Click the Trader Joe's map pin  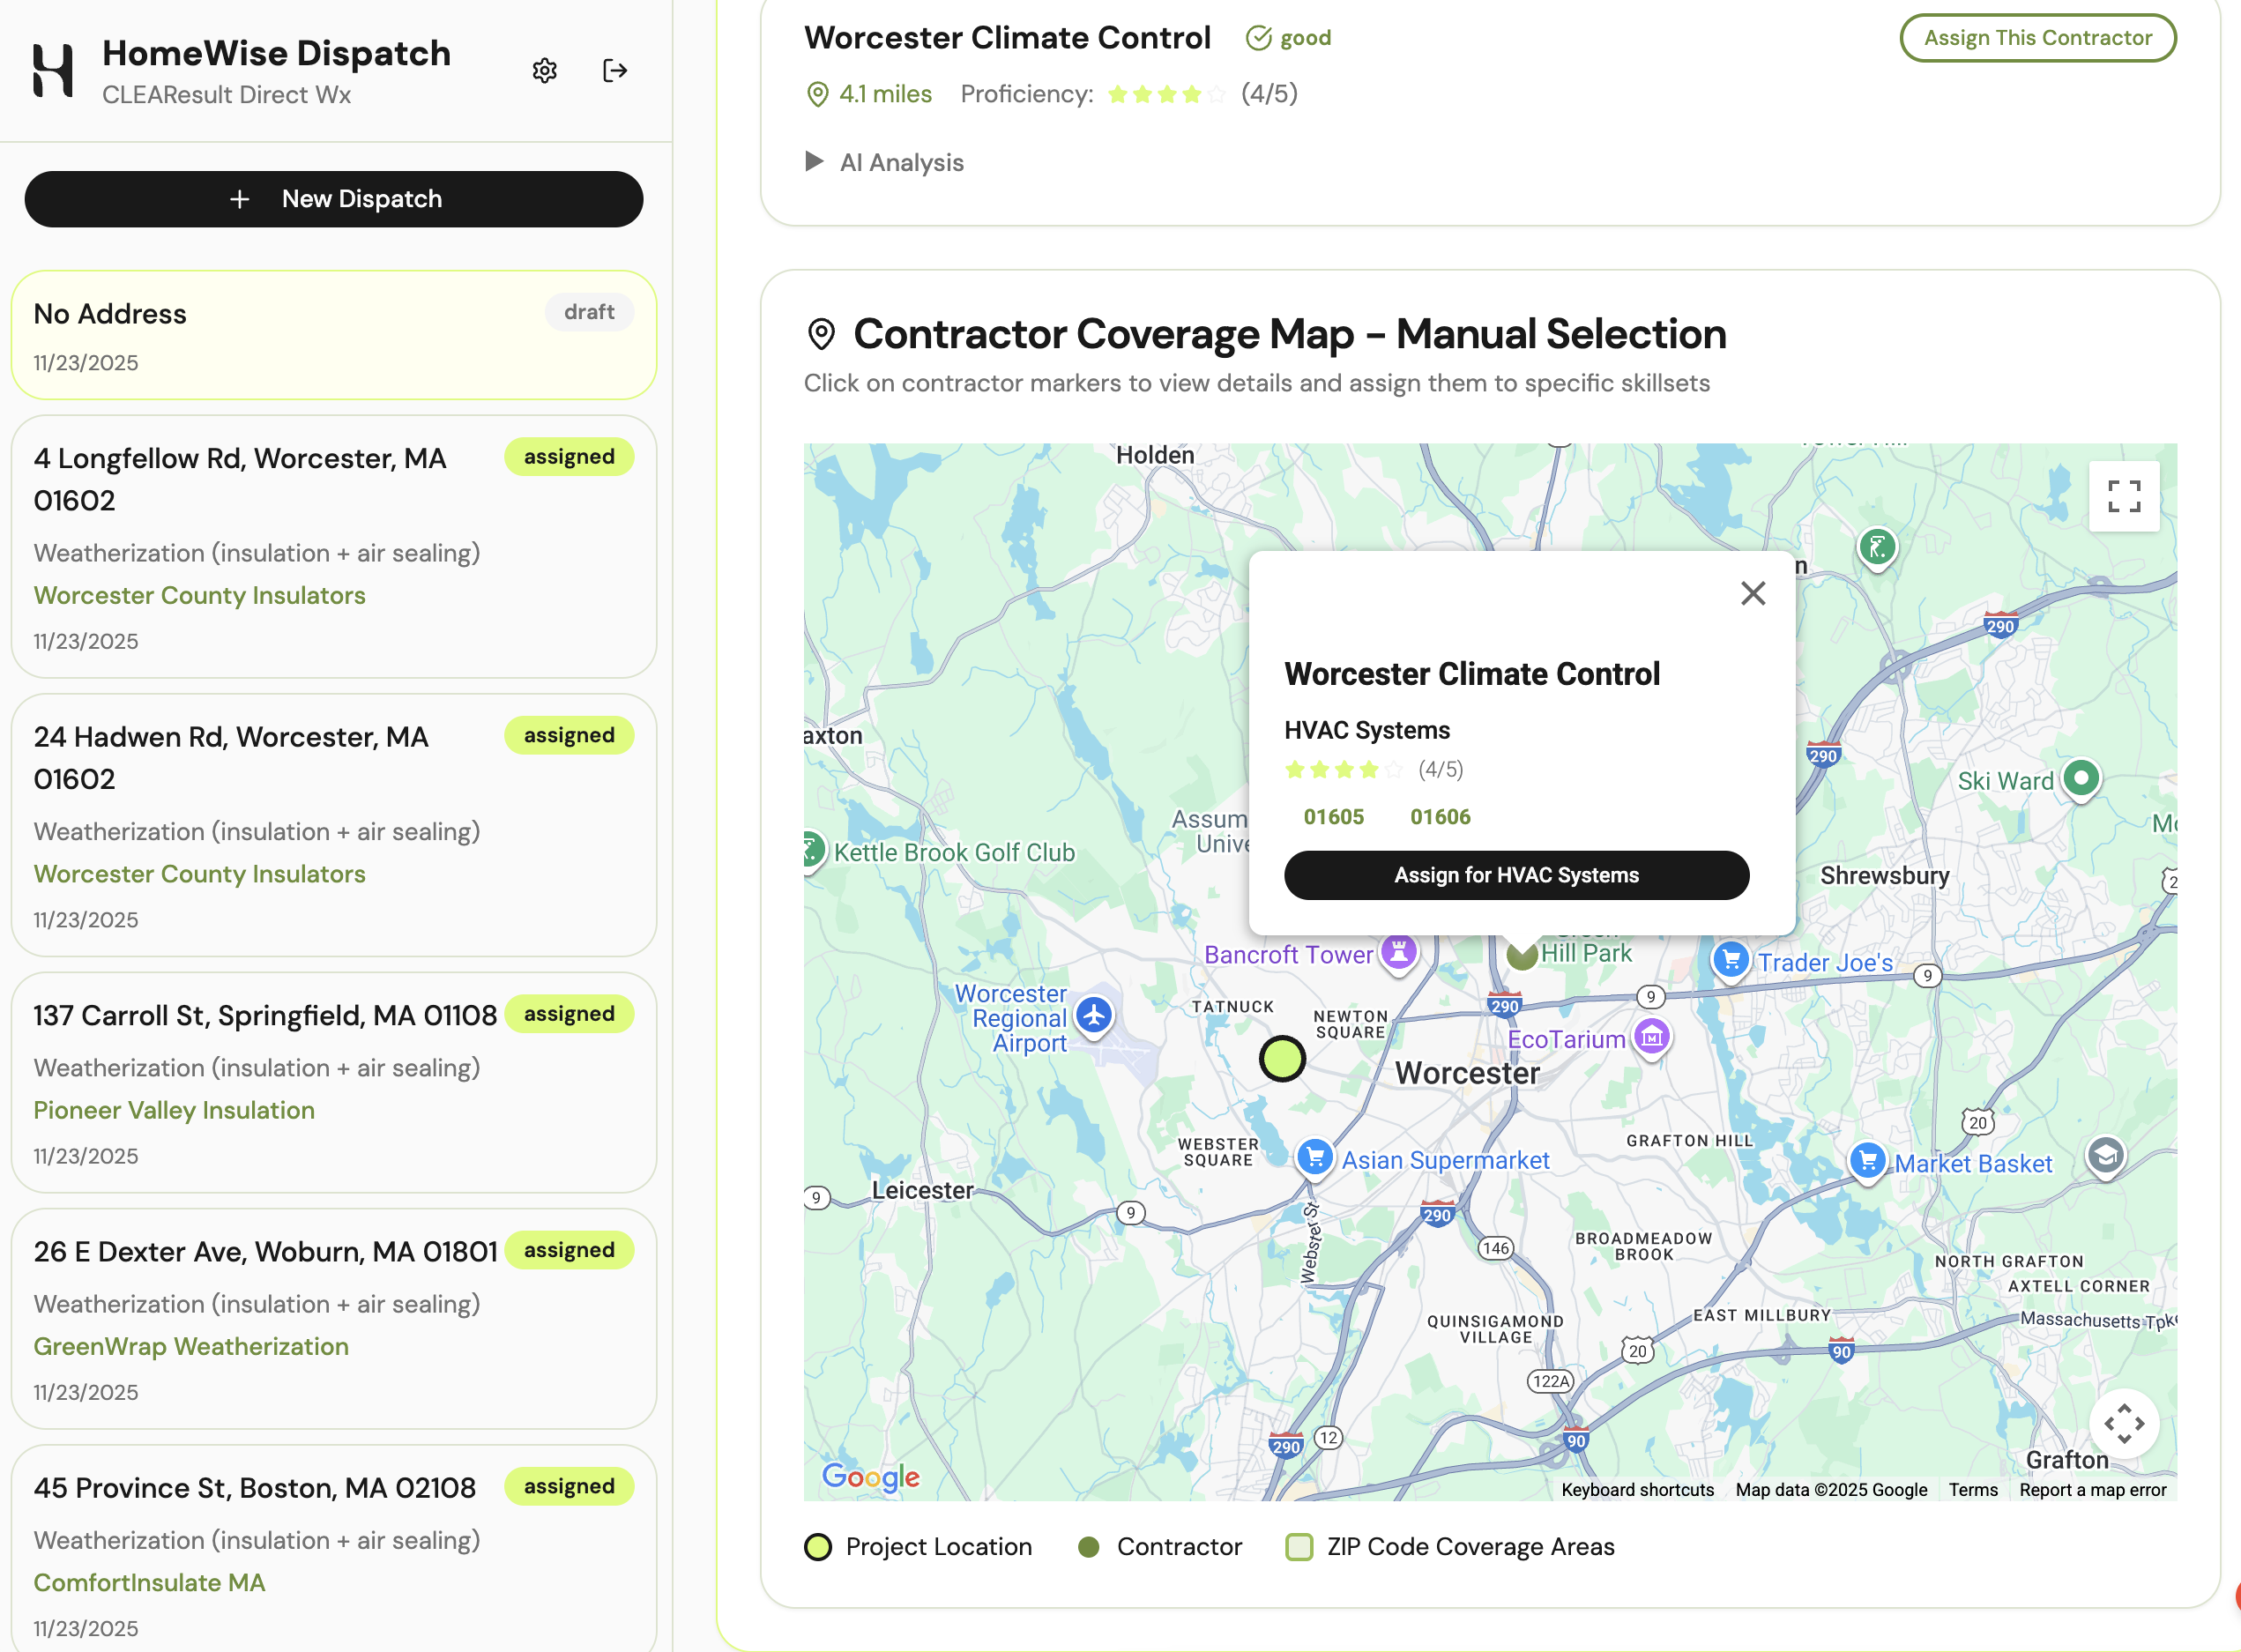click(x=1731, y=960)
